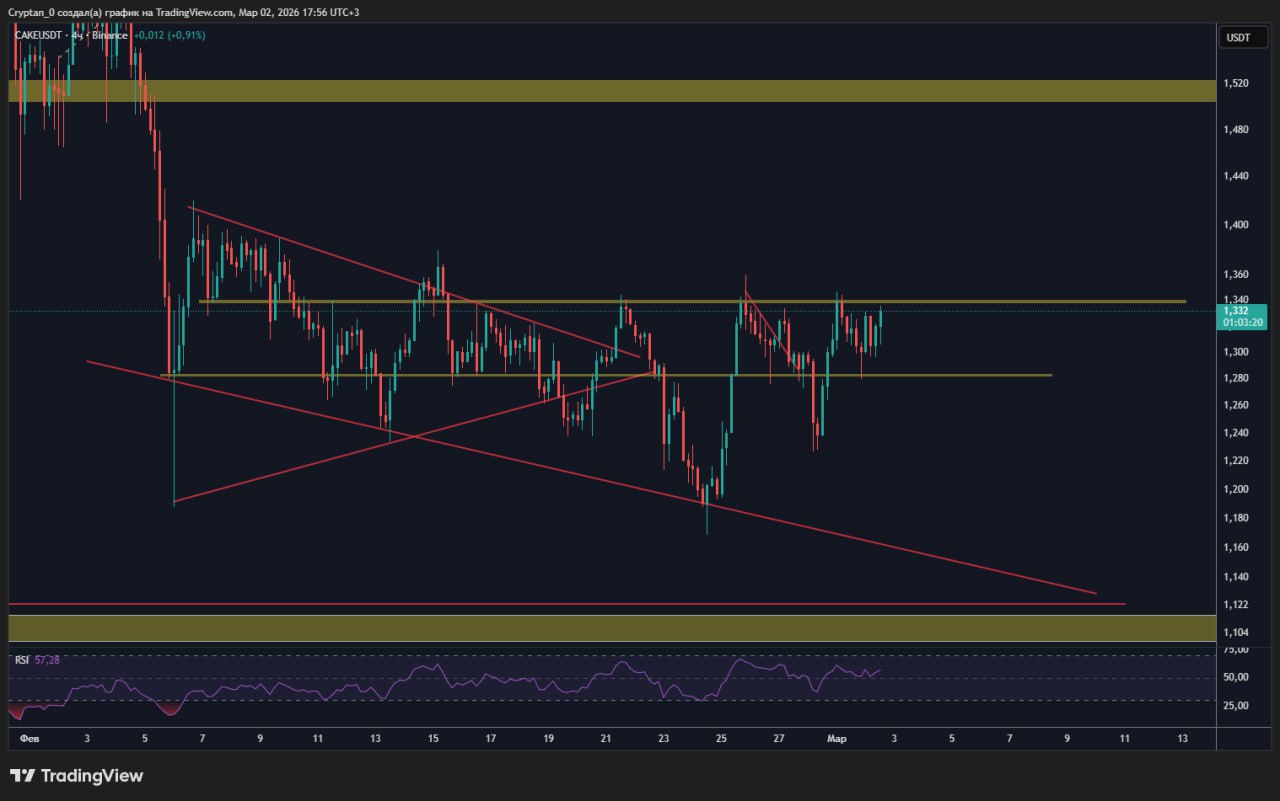
Task: Click the TradingView logo
Action: tap(77, 776)
